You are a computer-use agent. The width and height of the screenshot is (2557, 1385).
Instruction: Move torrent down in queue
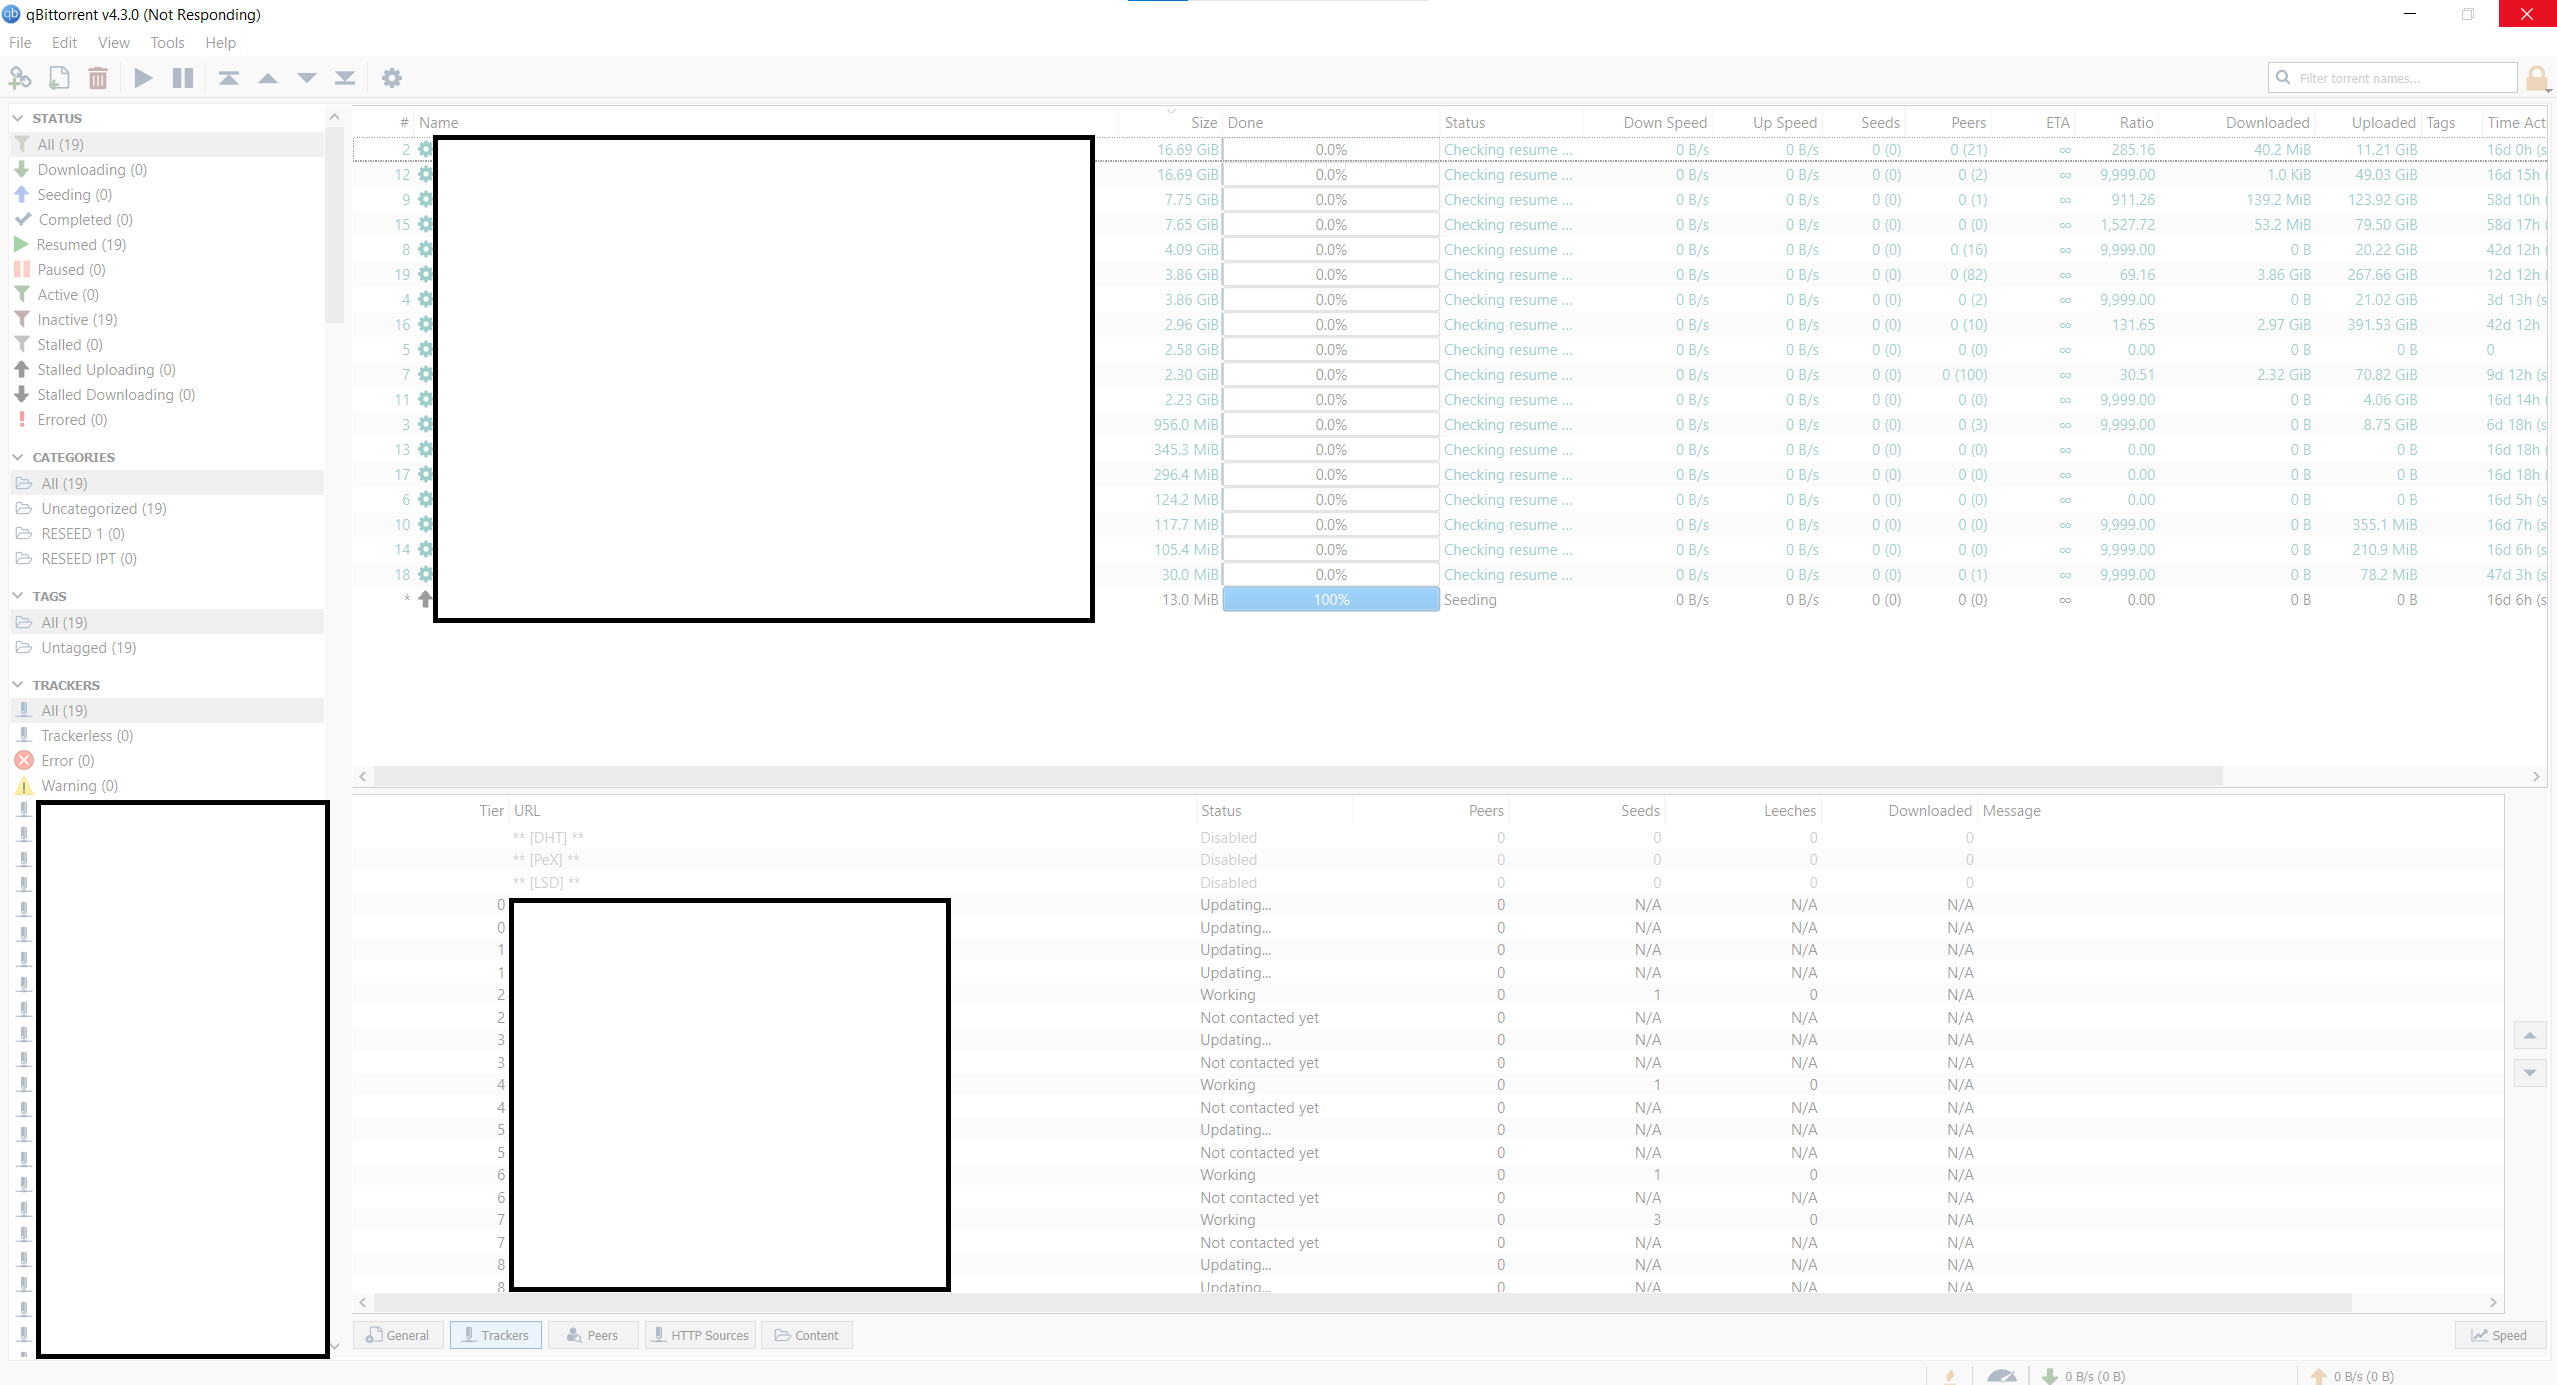[305, 77]
